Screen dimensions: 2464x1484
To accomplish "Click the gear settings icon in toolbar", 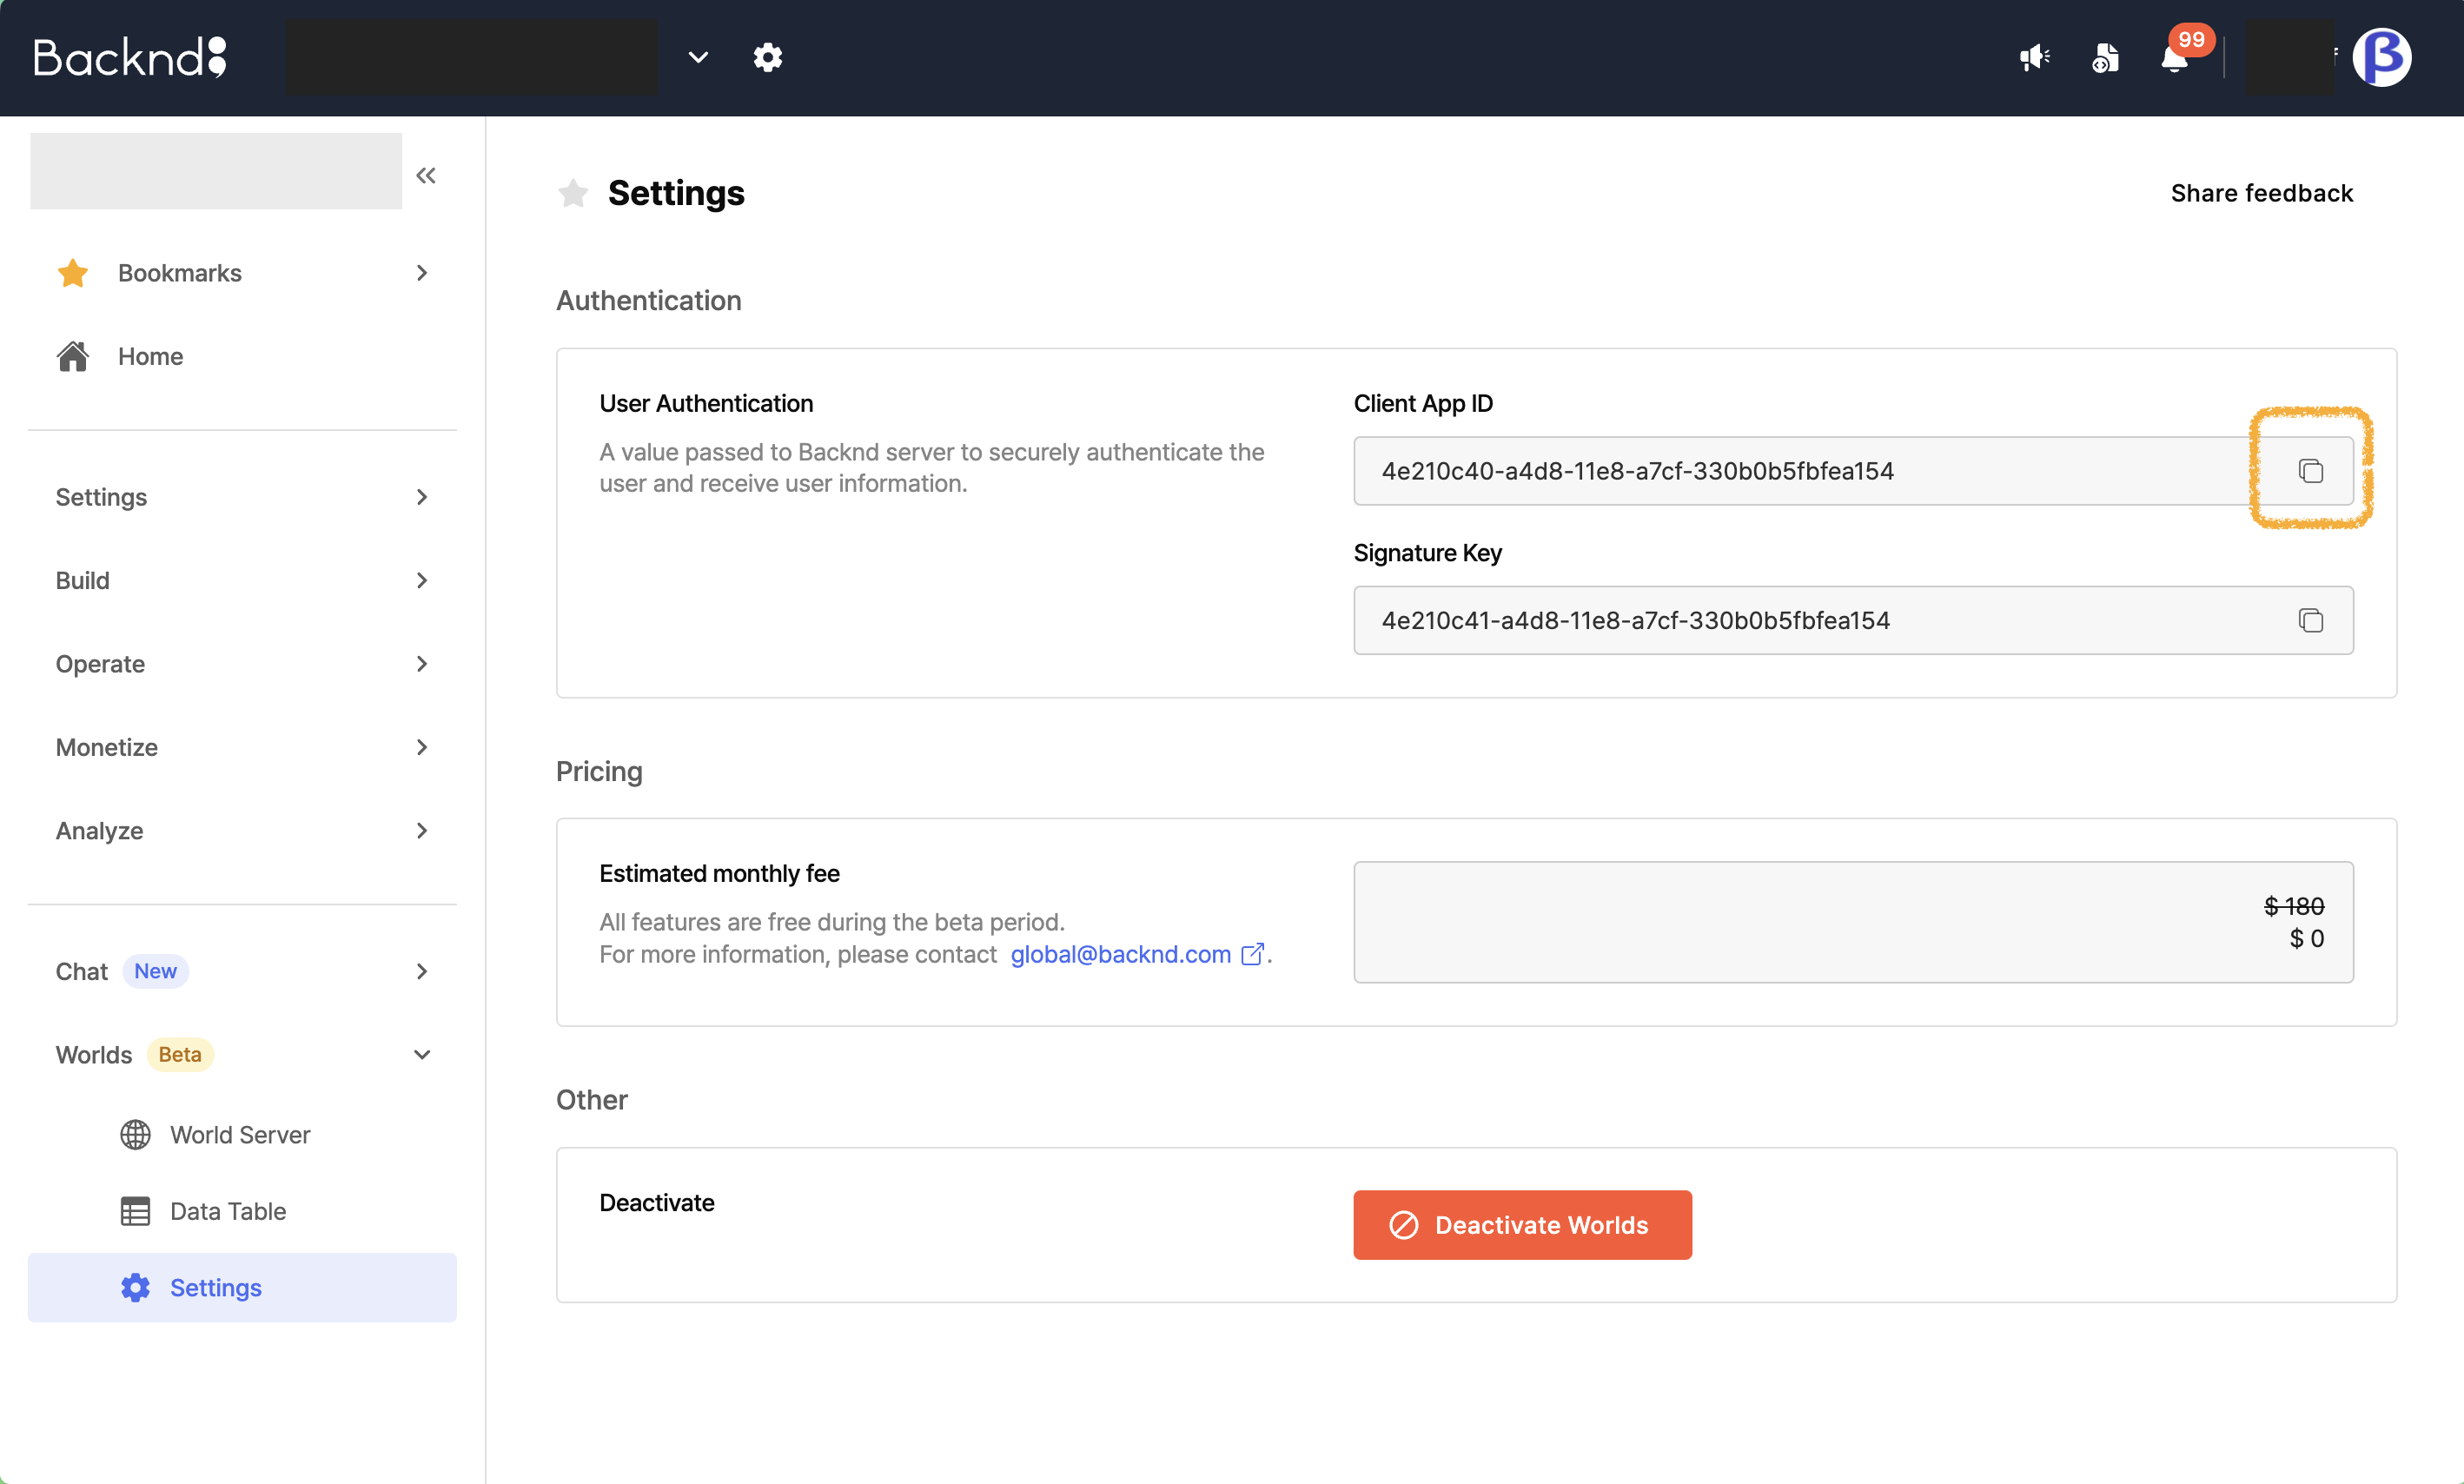I will click(x=767, y=58).
